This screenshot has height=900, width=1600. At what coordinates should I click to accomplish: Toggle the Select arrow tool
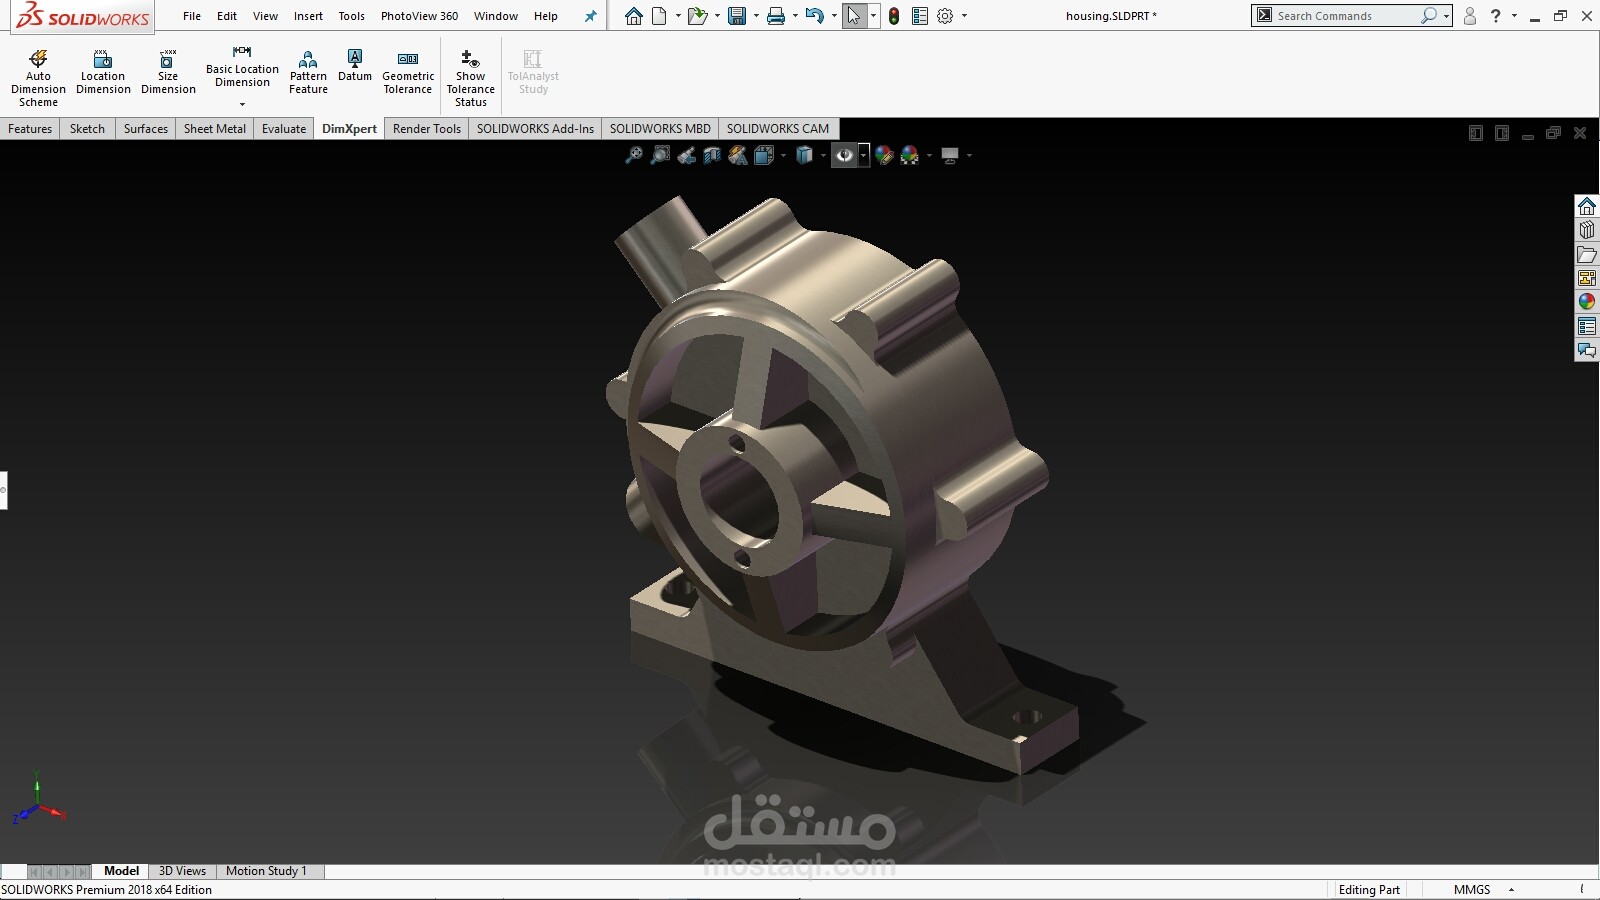pos(854,16)
